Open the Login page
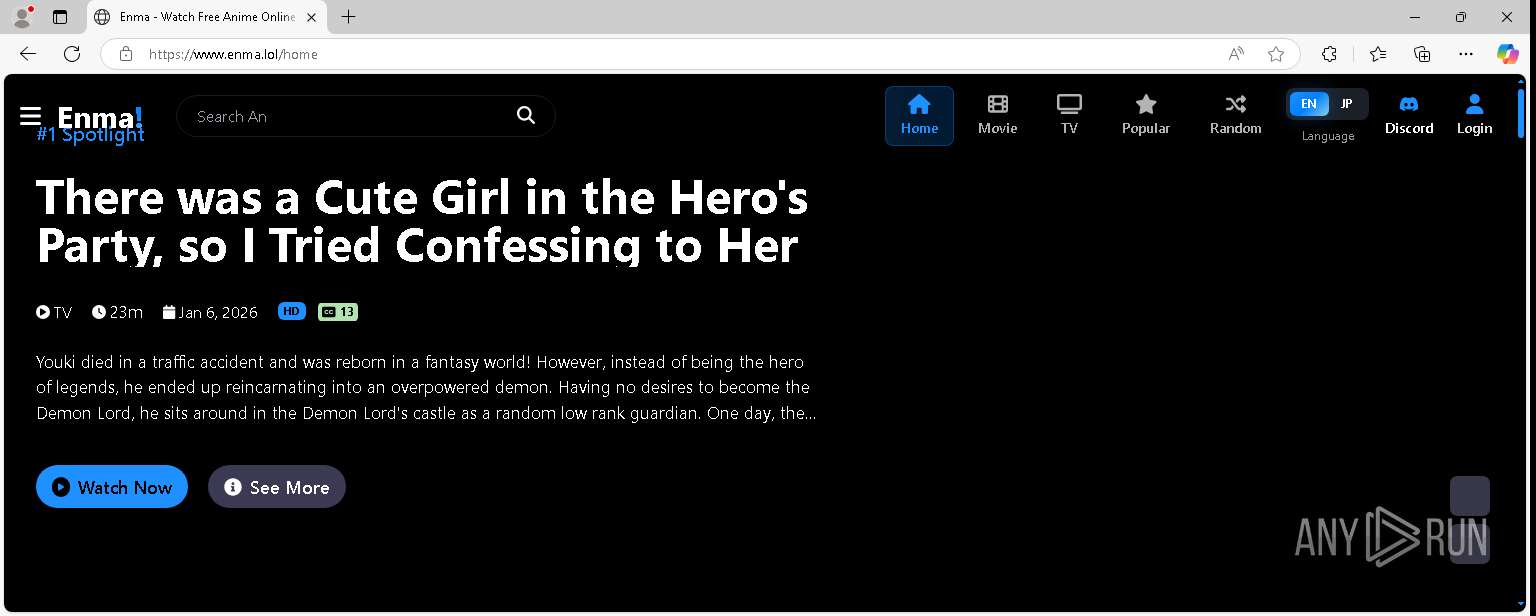The height and width of the screenshot is (616, 1536). [x=1474, y=116]
